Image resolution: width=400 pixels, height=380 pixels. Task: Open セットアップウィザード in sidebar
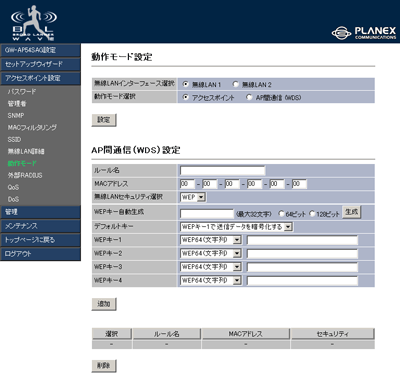pyautogui.click(x=40, y=64)
